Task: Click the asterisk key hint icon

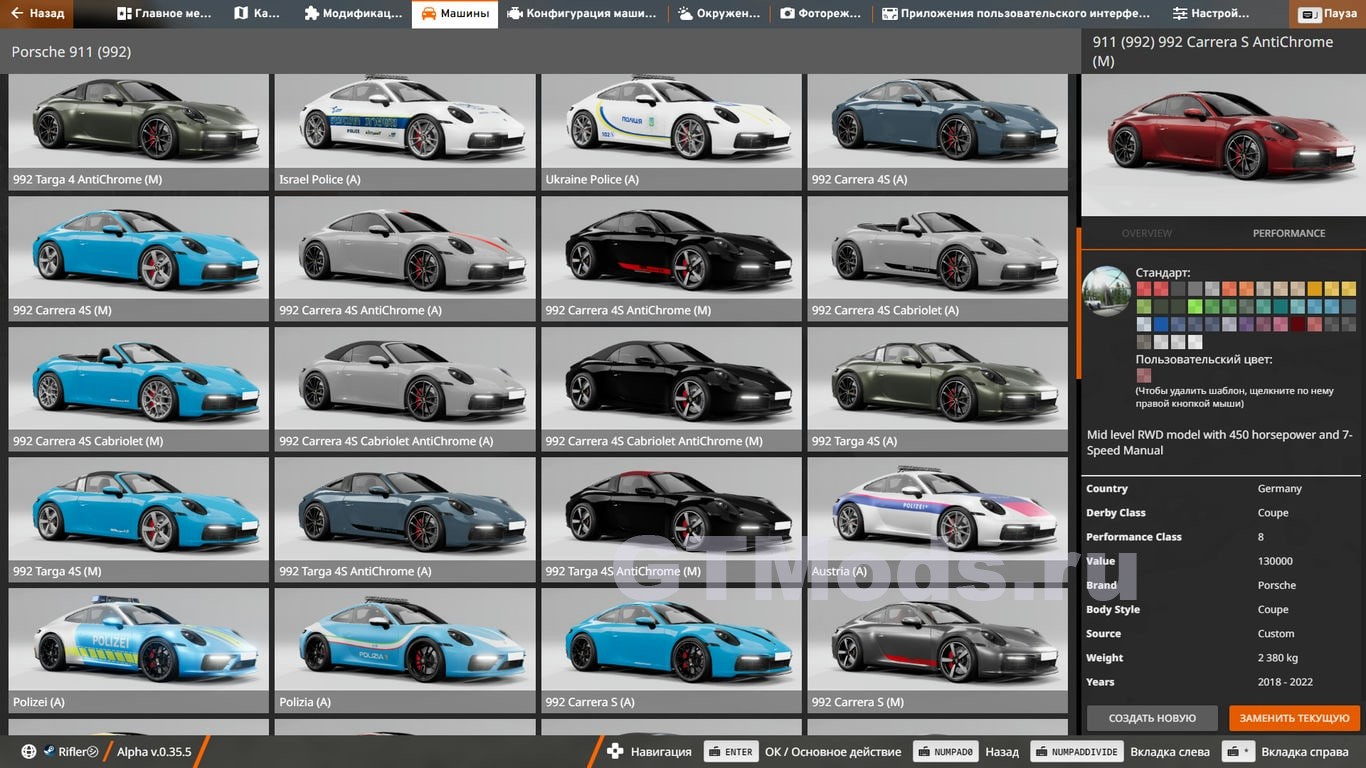Action: coord(1238,752)
